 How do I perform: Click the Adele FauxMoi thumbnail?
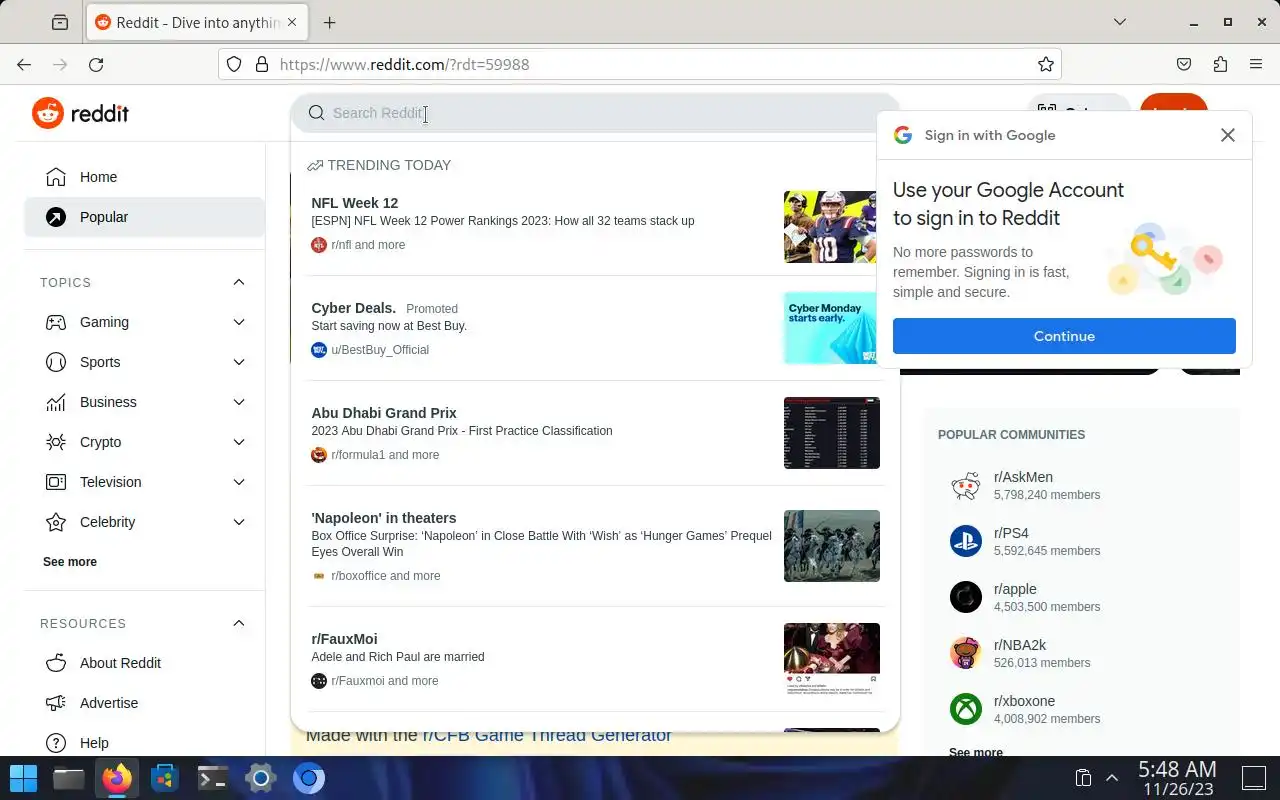[832, 659]
